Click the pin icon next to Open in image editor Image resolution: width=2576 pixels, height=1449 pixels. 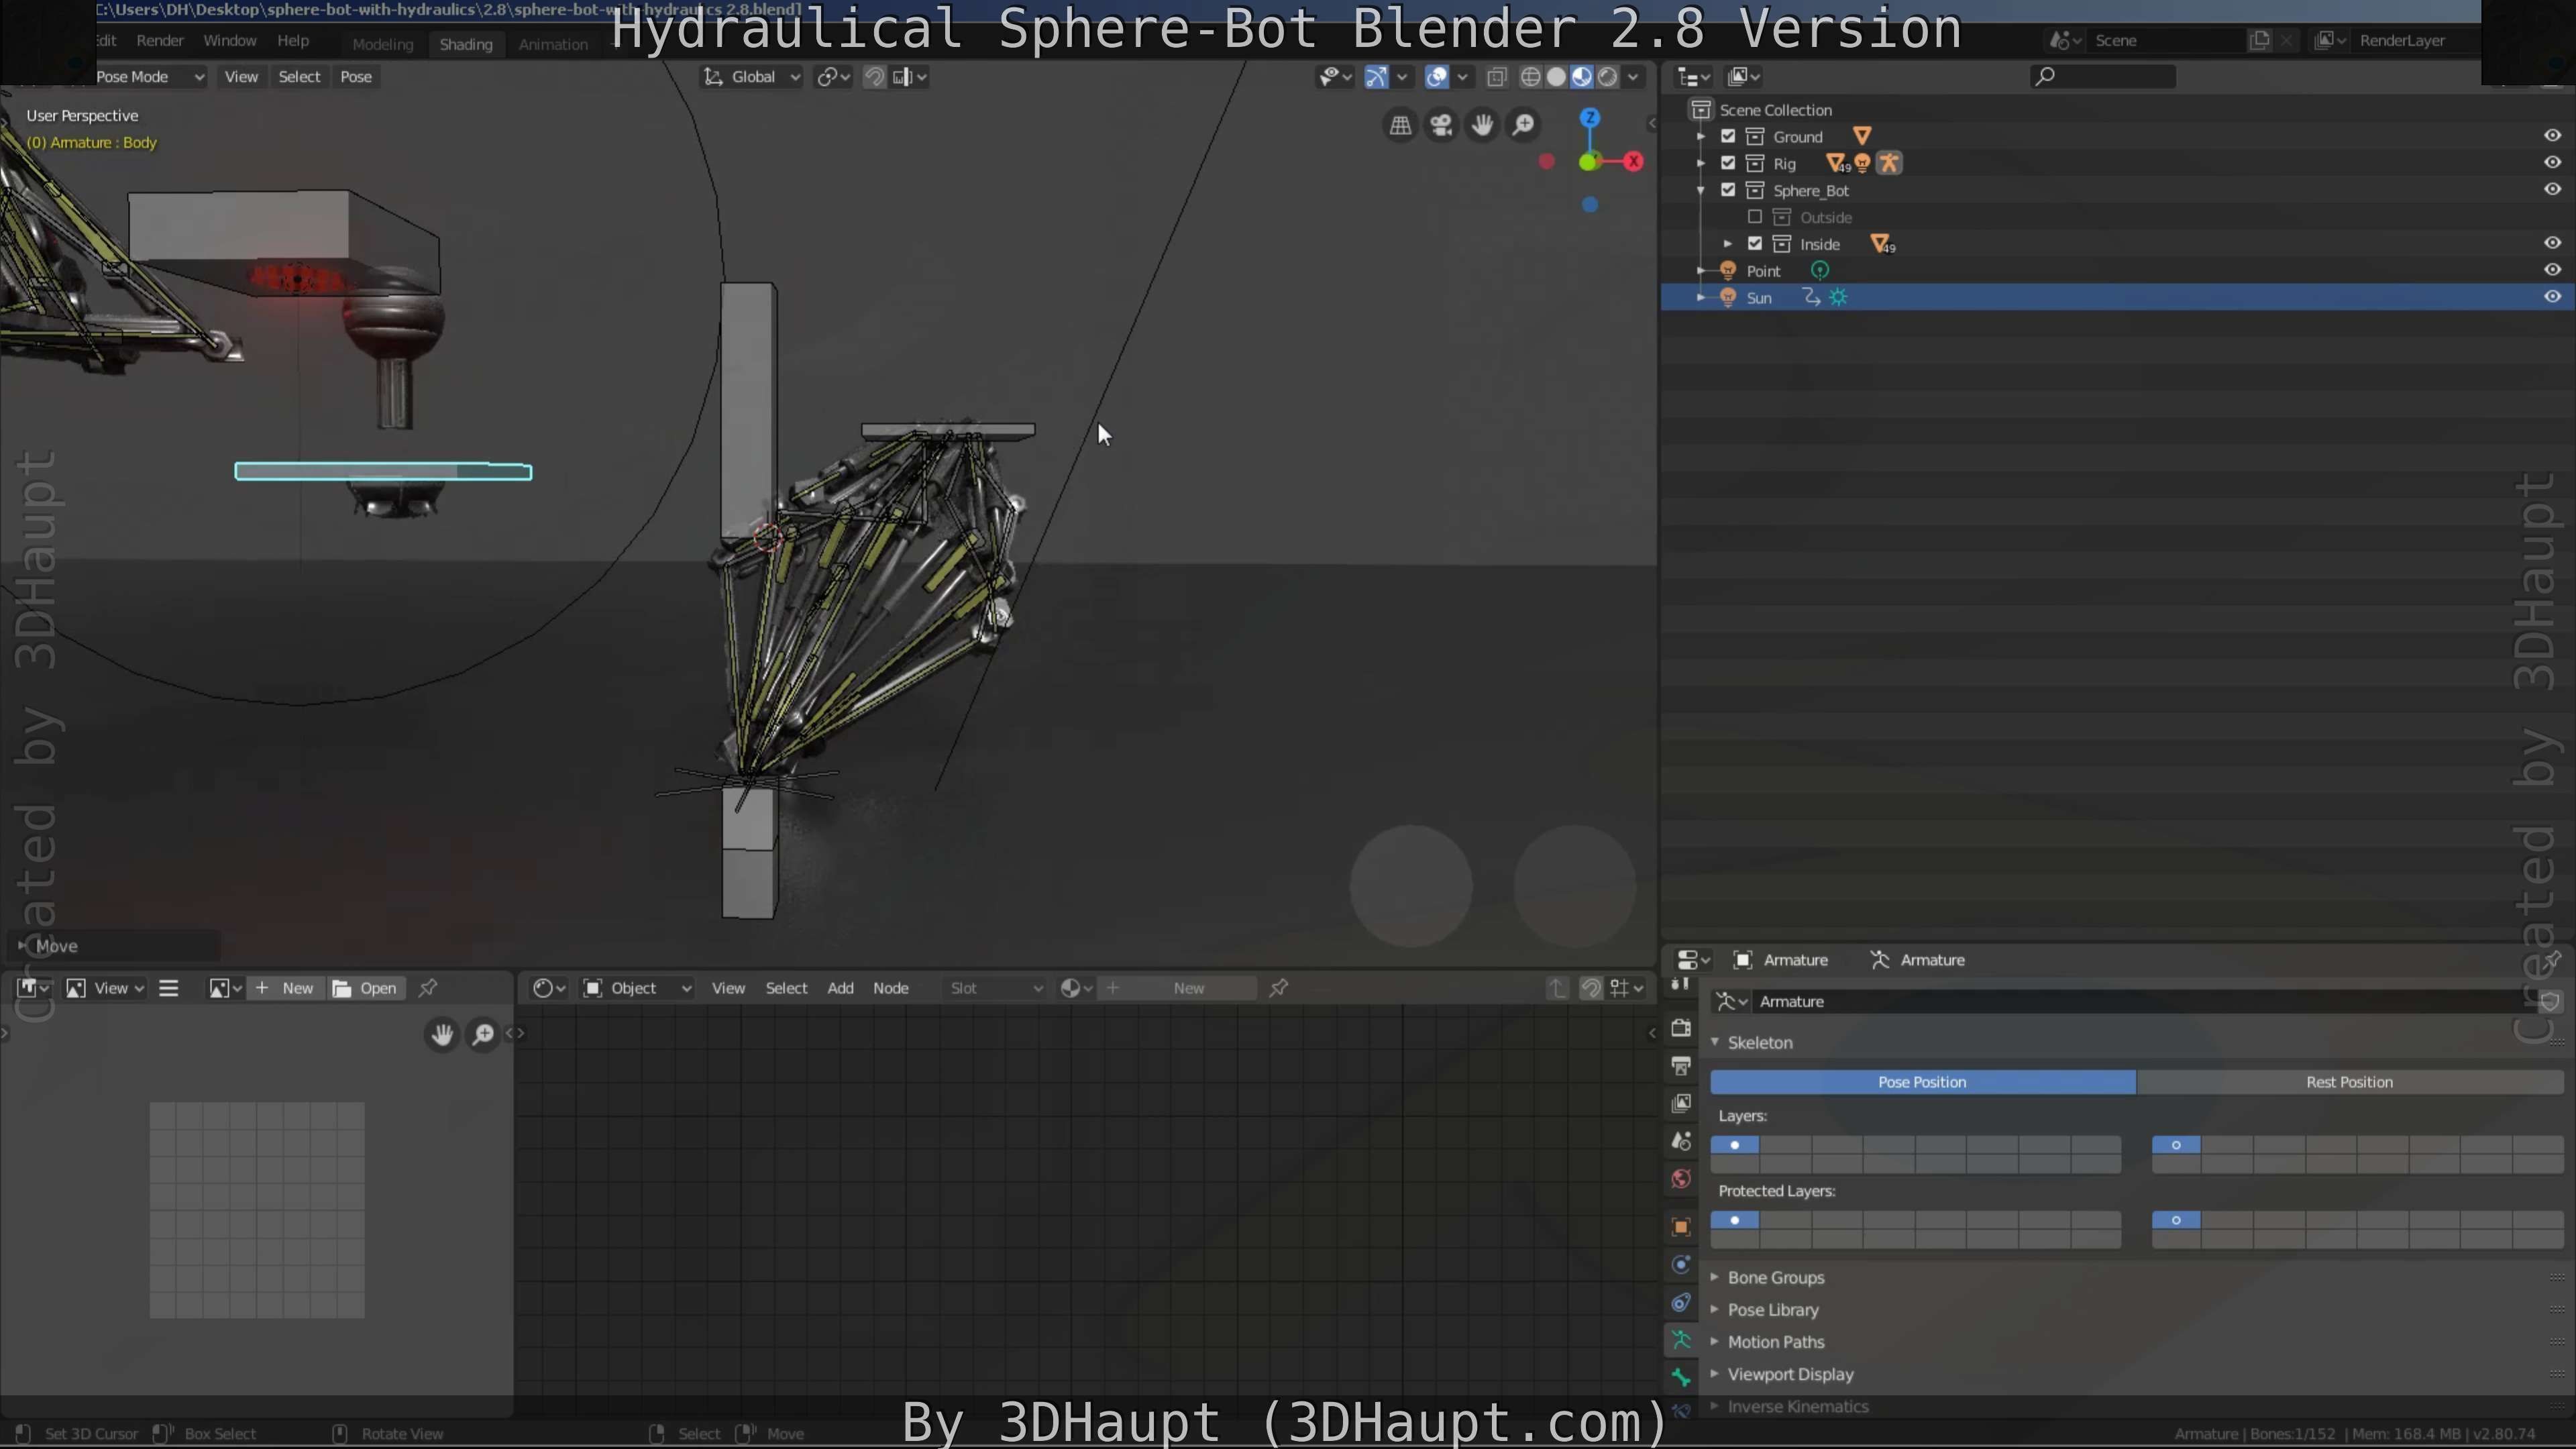coord(428,988)
